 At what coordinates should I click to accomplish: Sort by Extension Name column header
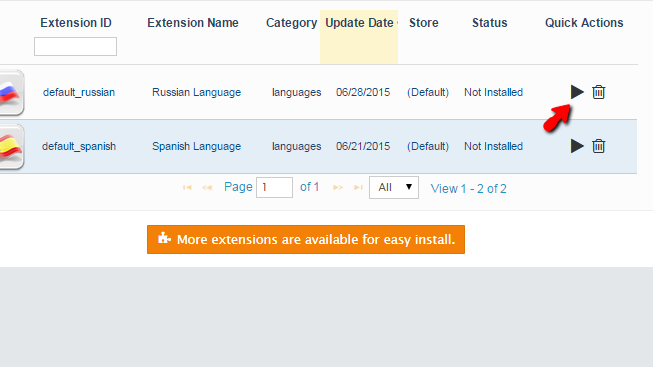click(193, 22)
